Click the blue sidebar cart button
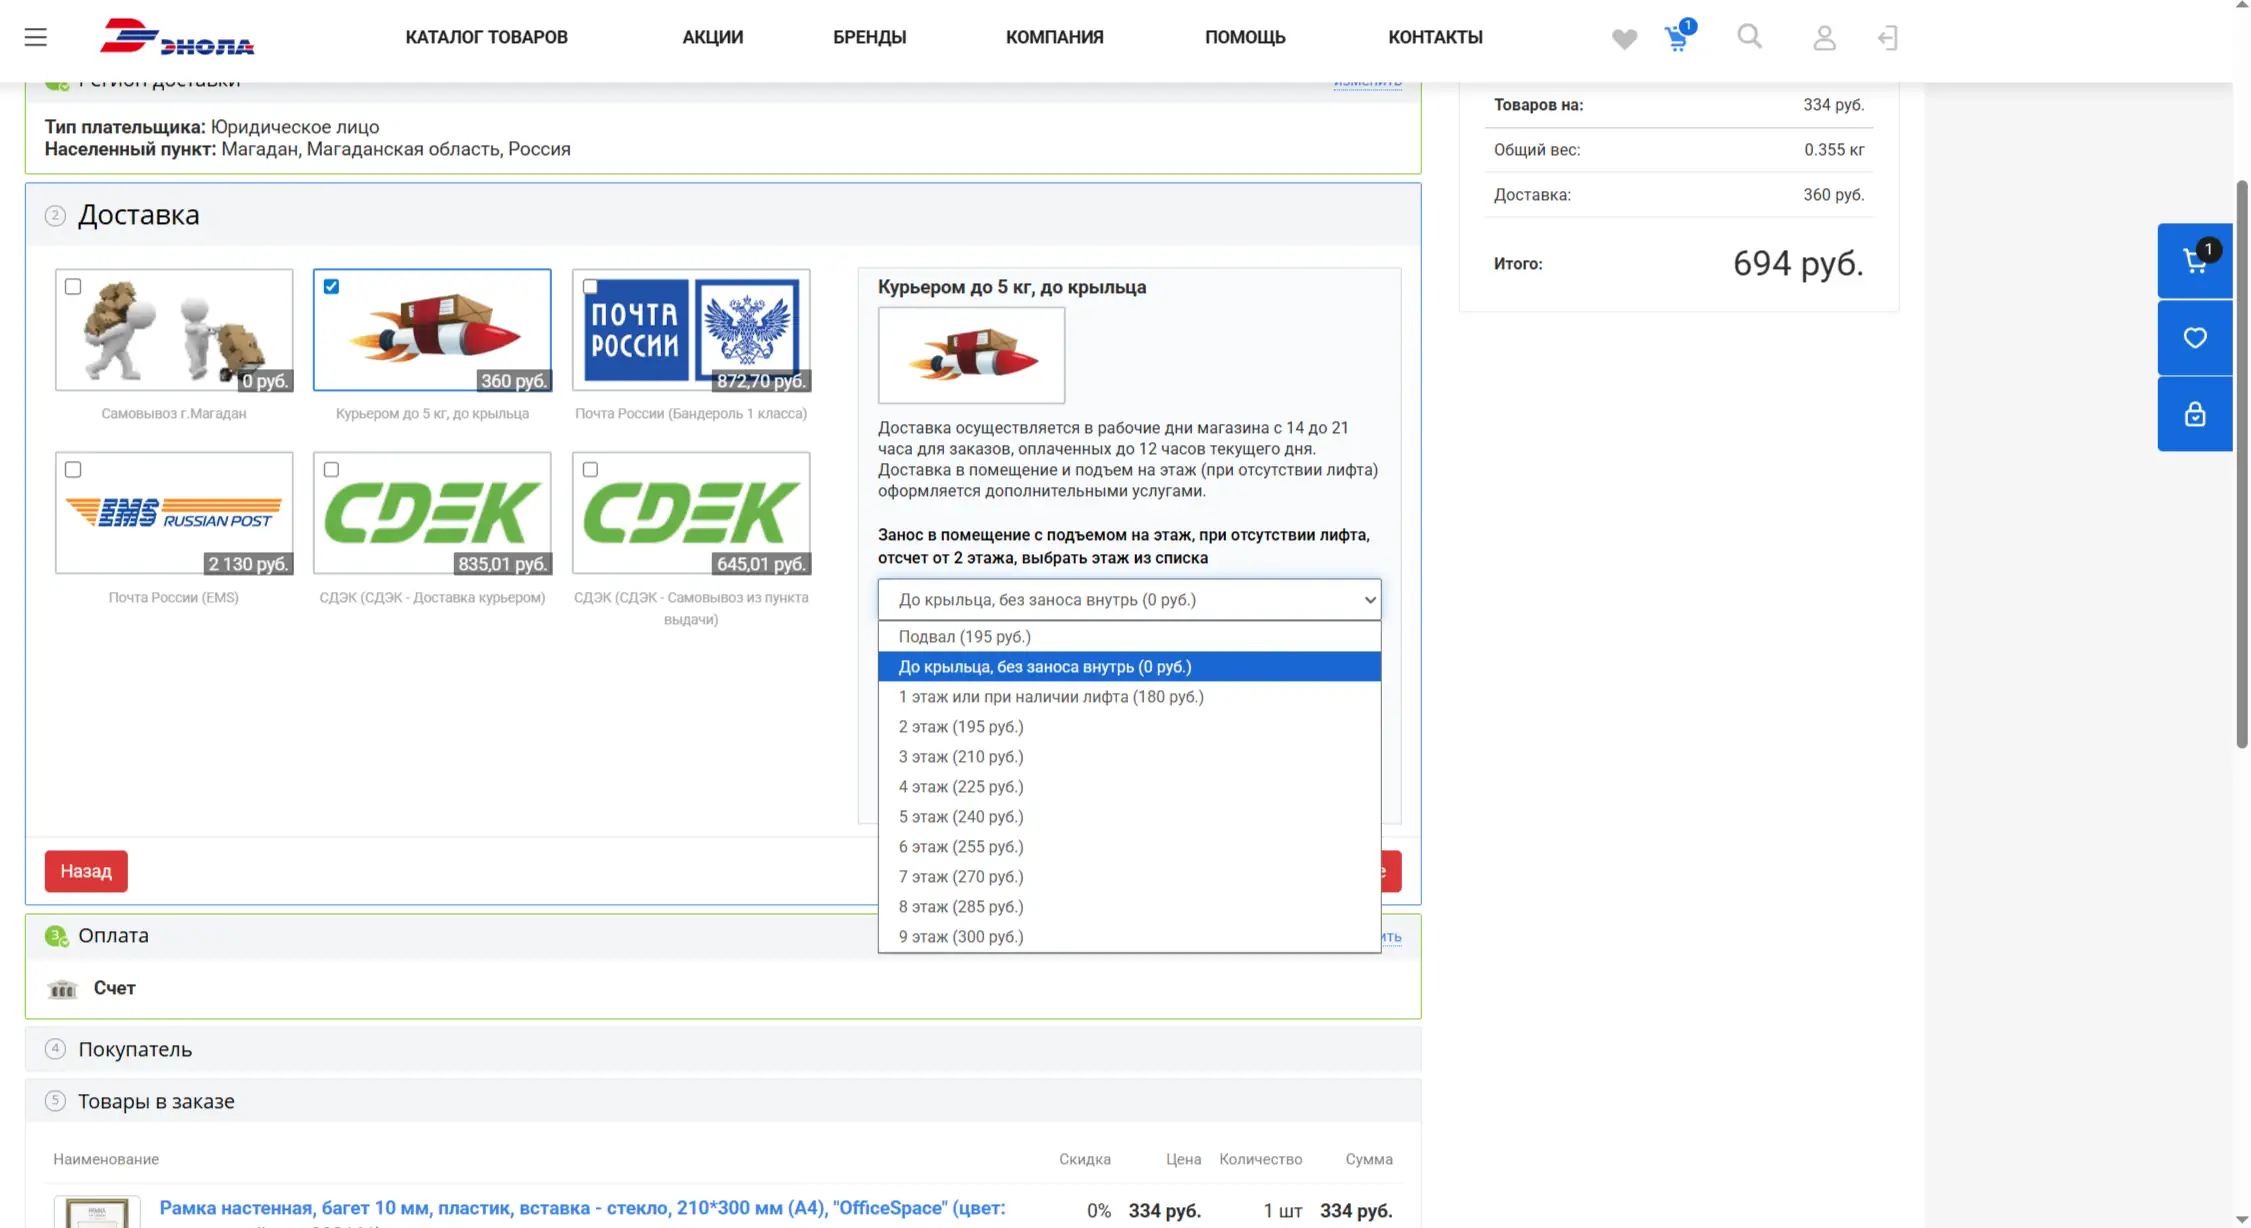 click(2194, 261)
